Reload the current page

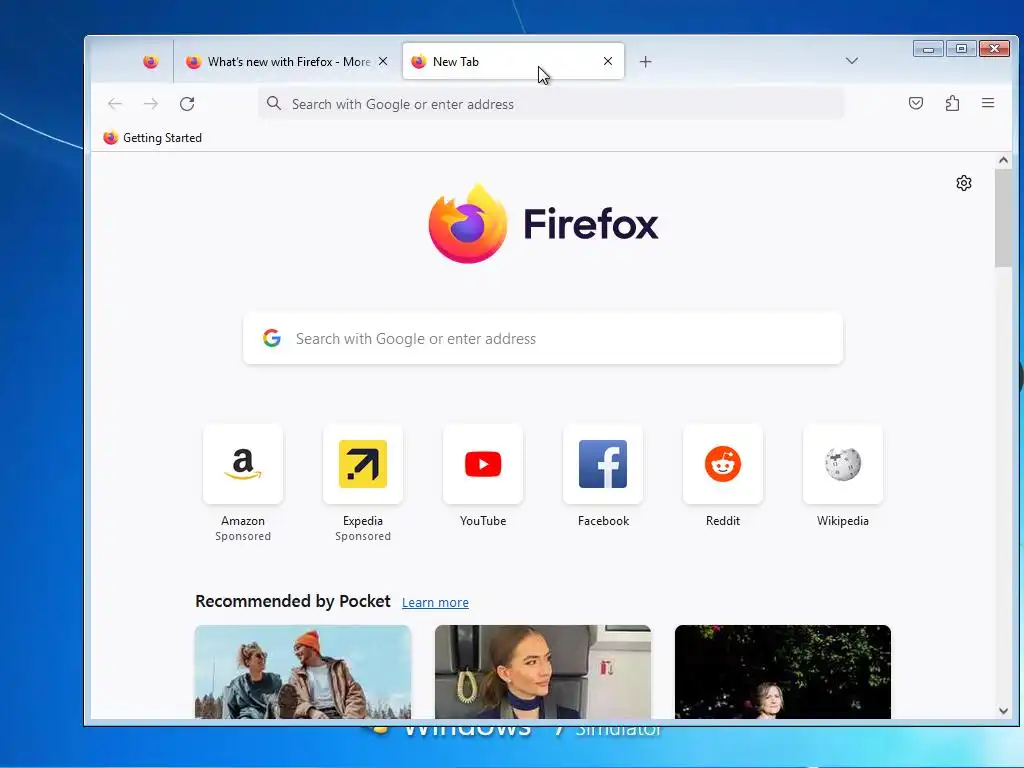click(x=187, y=104)
